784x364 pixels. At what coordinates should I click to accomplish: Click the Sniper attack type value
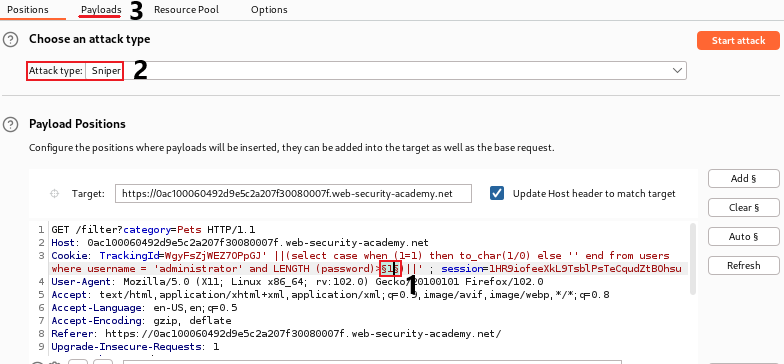pyautogui.click(x=106, y=71)
